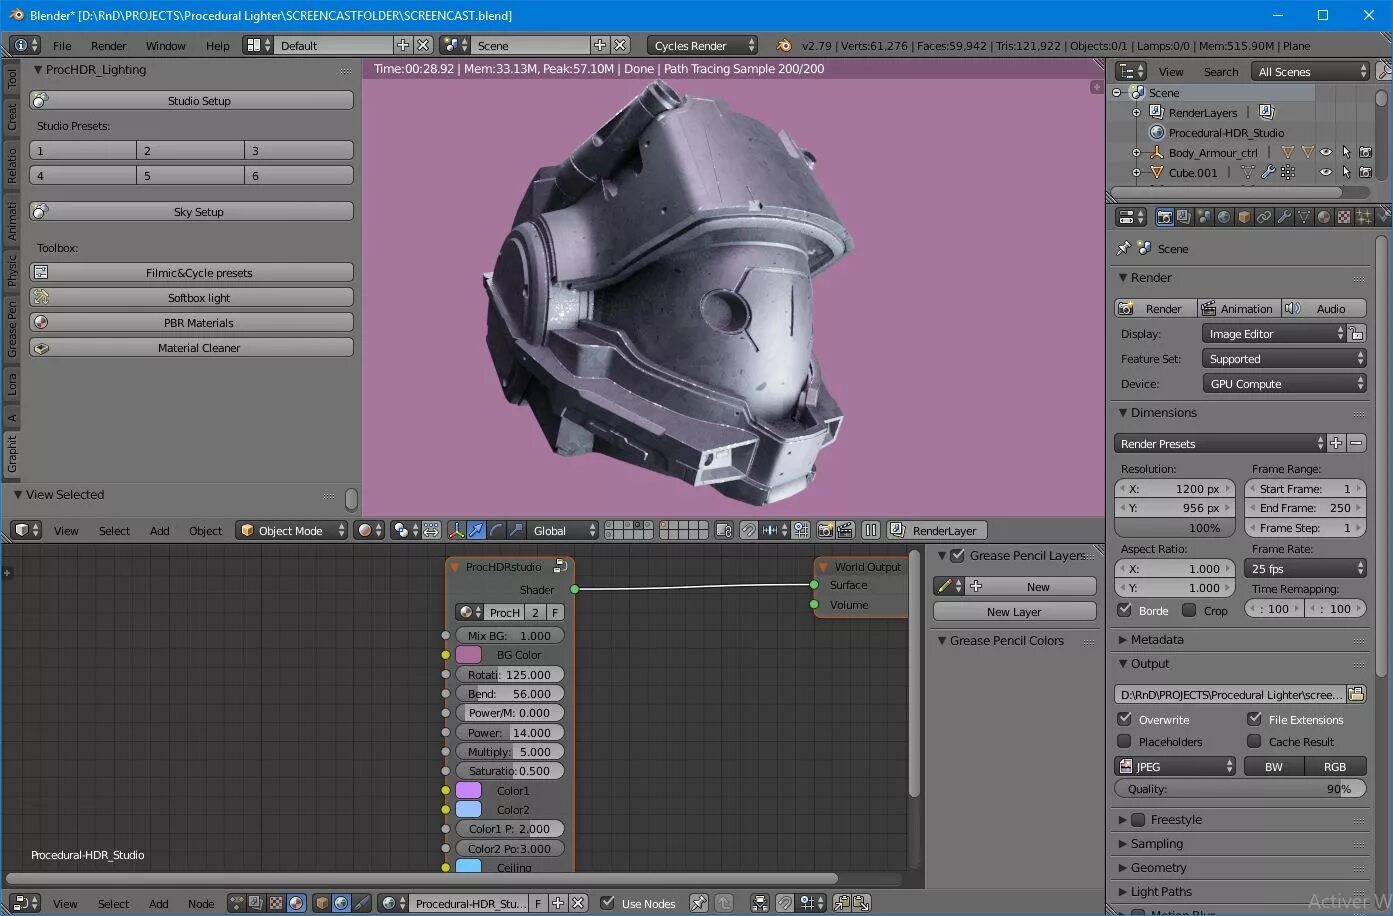Screen dimensions: 1393x916
Task: Hide Cube.001 with its eye icon
Action: click(x=1326, y=172)
